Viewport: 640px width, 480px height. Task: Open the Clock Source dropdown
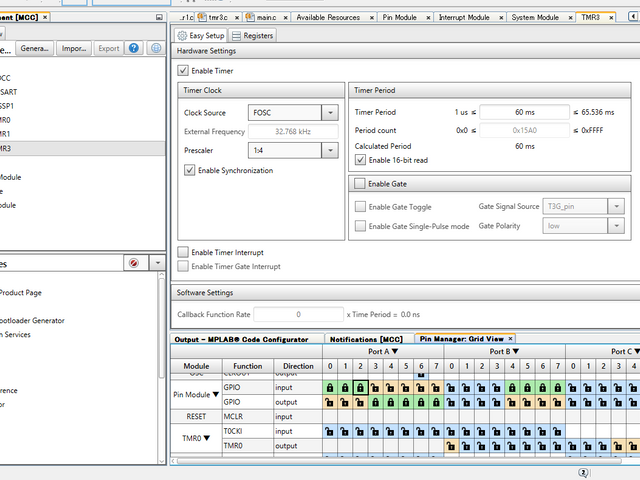pyautogui.click(x=331, y=113)
